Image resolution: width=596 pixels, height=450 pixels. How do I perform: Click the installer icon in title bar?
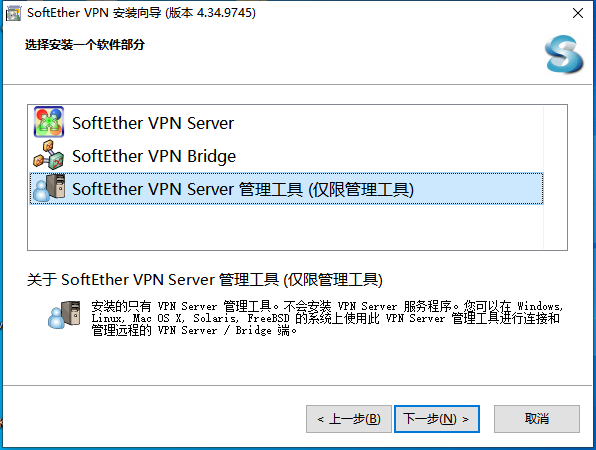point(13,13)
